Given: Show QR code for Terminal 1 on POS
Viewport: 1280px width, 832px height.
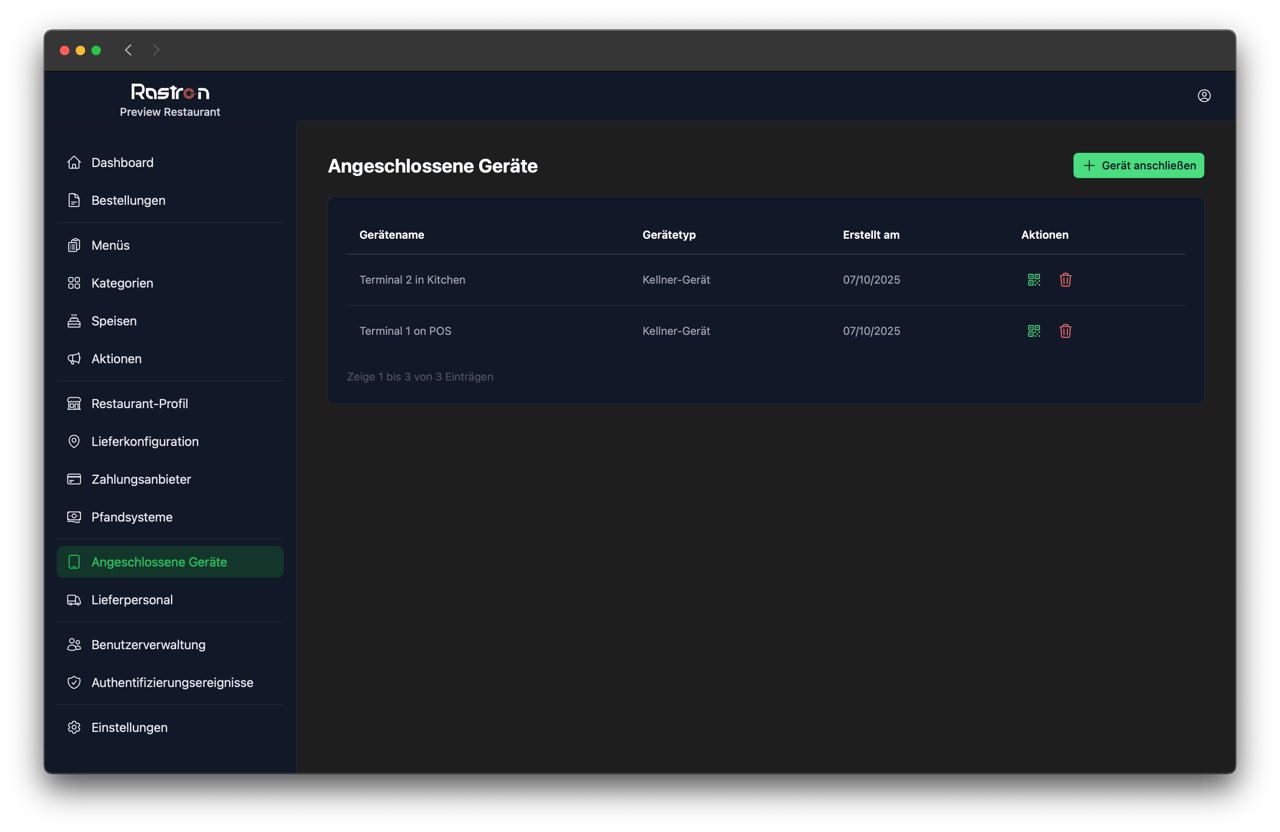Looking at the screenshot, I should point(1034,331).
